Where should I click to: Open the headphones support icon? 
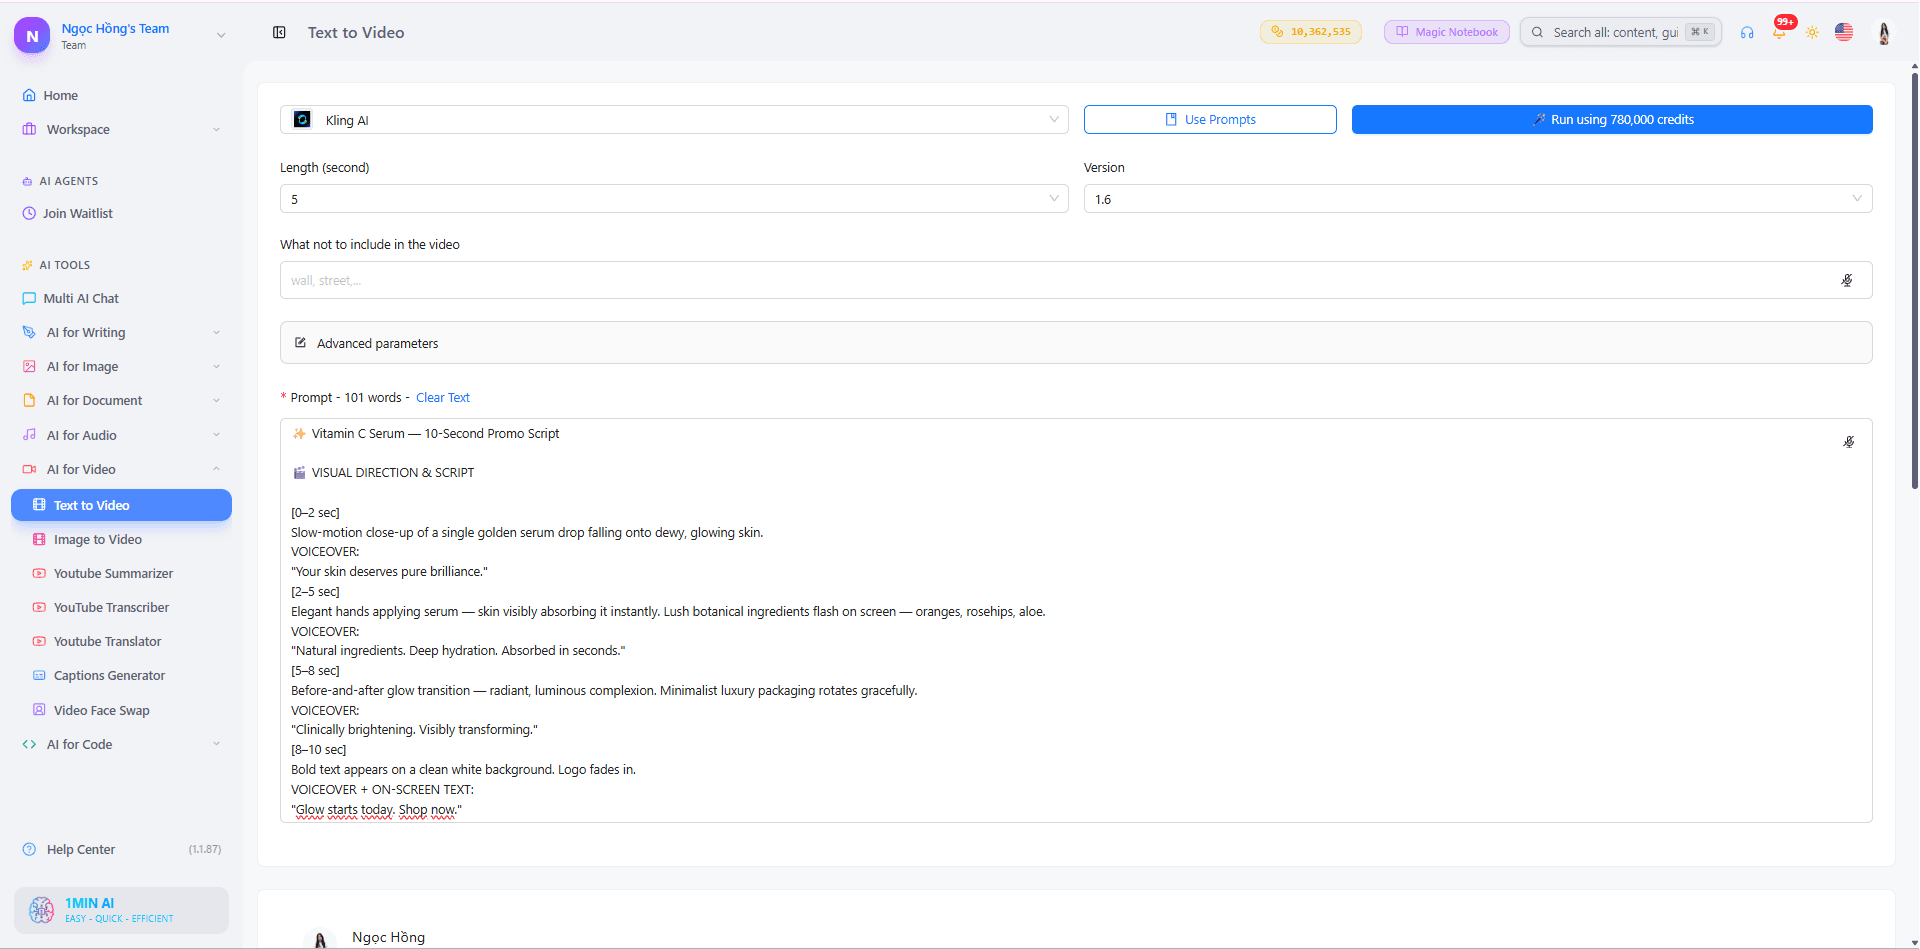pyautogui.click(x=1747, y=32)
